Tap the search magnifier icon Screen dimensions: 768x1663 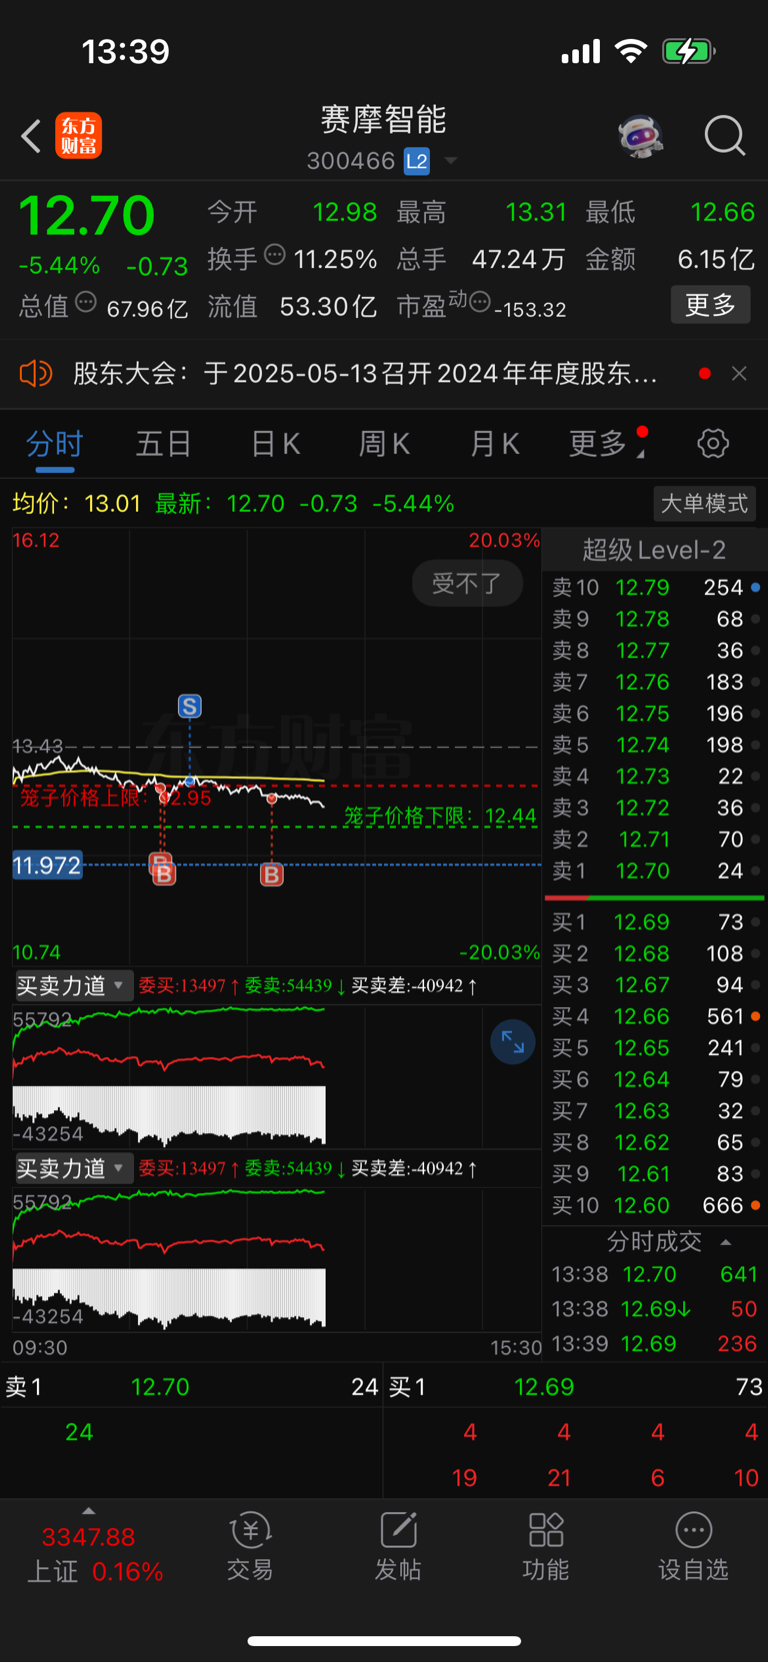[724, 136]
